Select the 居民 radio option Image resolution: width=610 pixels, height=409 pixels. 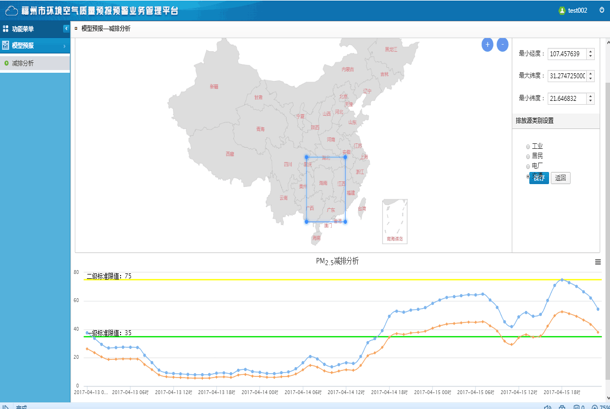point(528,156)
